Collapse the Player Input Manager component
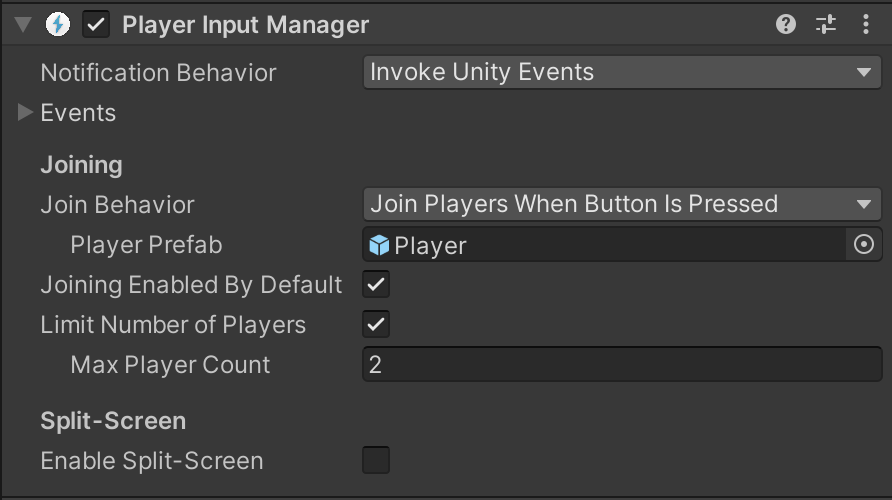The width and height of the screenshot is (892, 500). 23,24
